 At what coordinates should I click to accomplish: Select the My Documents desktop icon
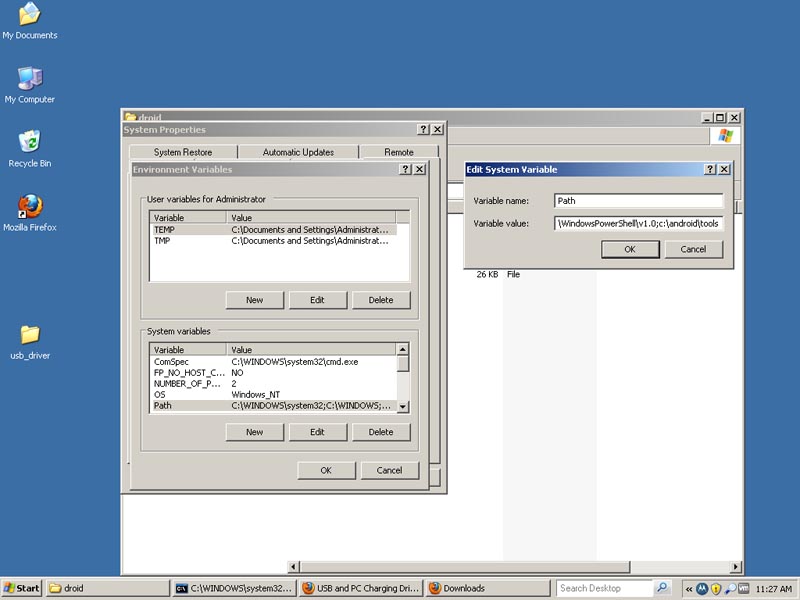tap(30, 15)
